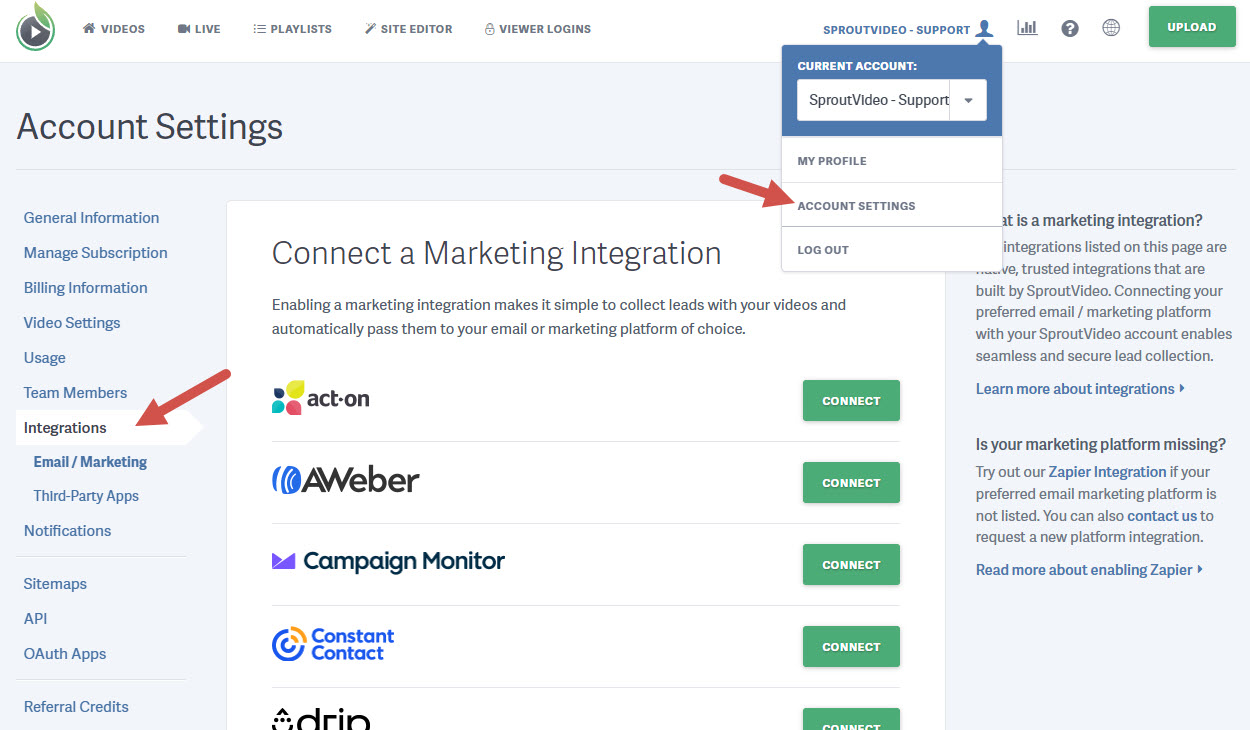
Task: Select Email / Marketing in the sidebar
Action: pyautogui.click(x=89, y=462)
